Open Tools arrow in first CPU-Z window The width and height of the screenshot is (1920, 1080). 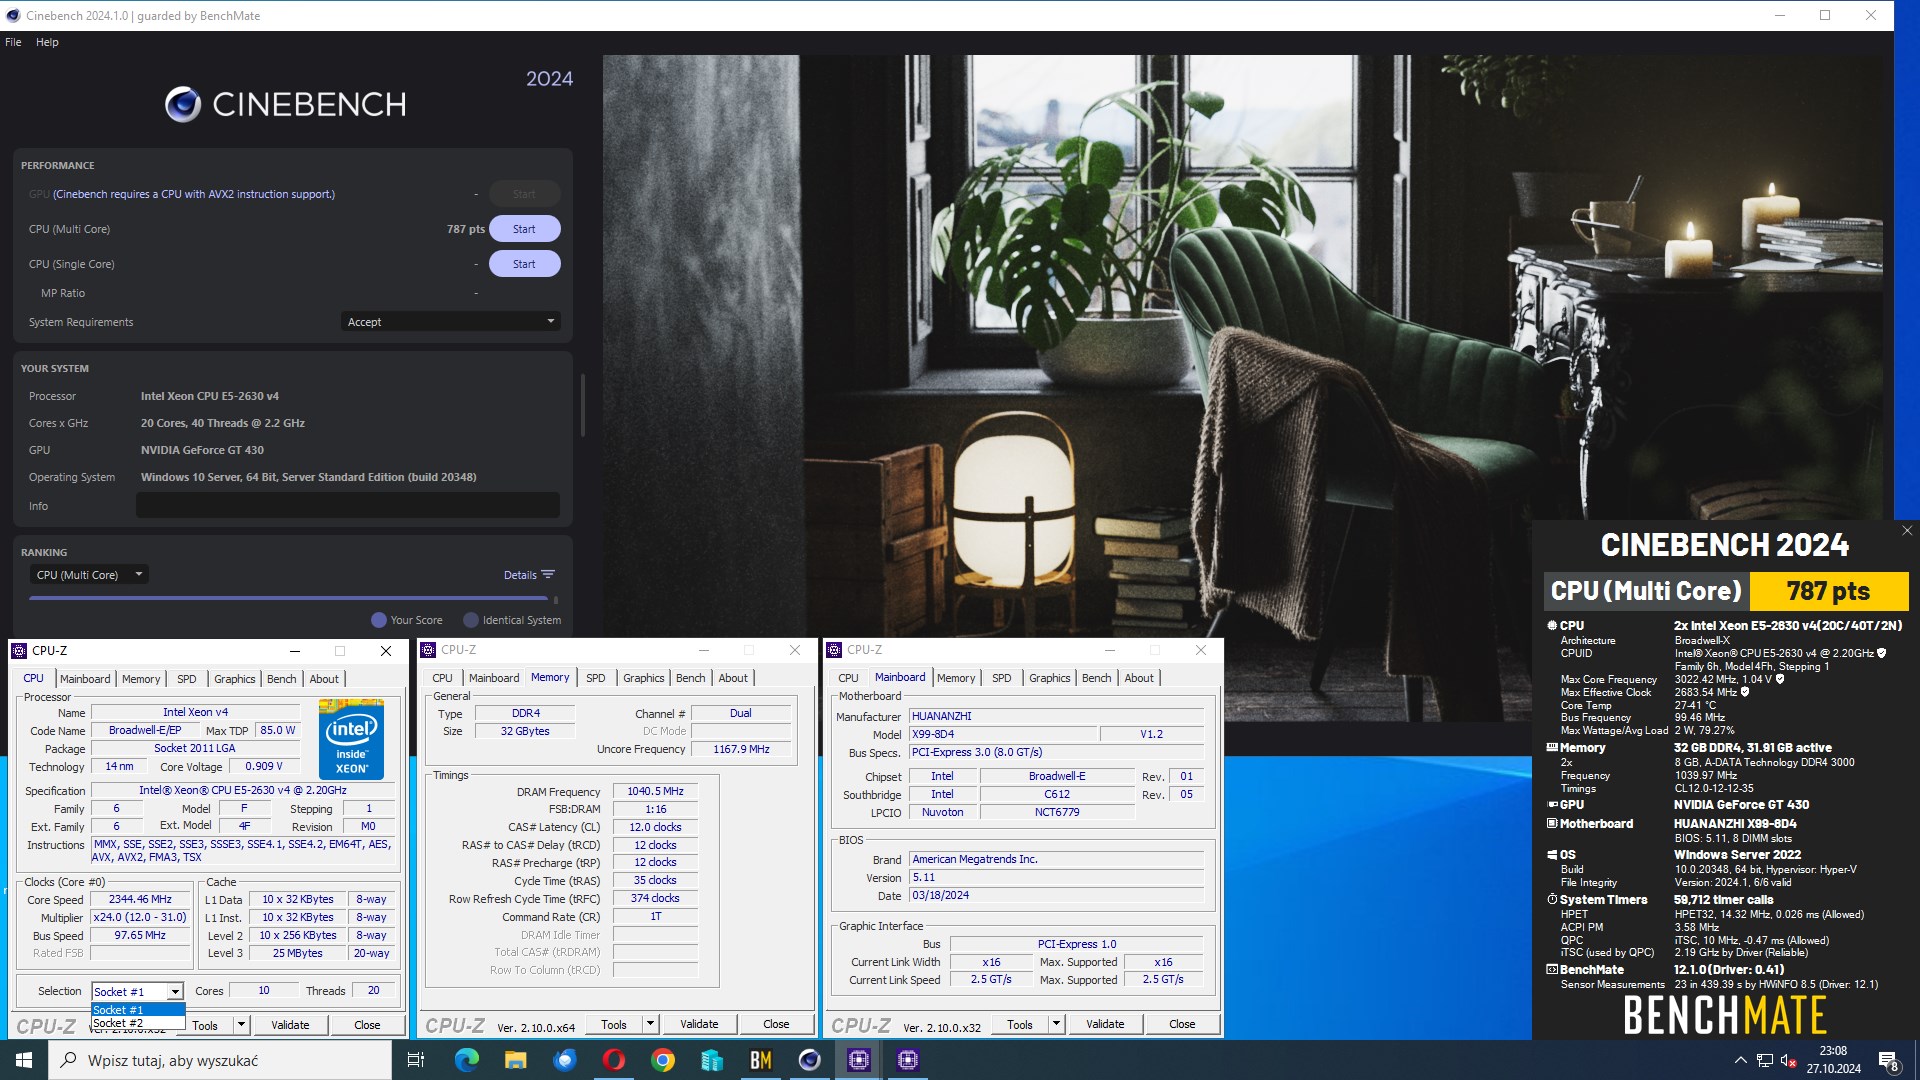coord(241,1025)
